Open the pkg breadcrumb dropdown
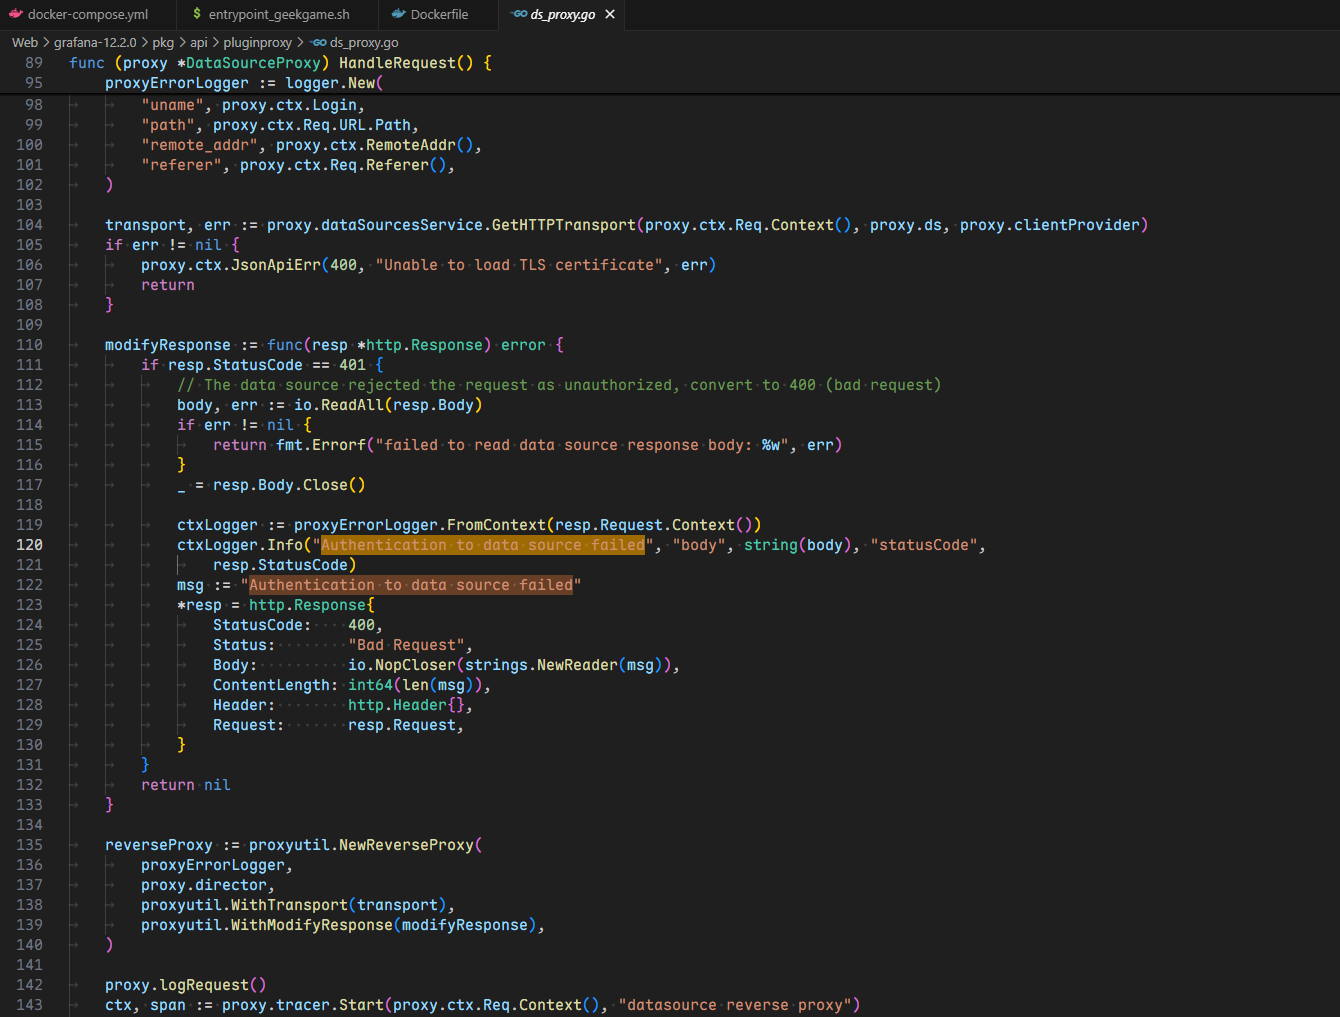Image resolution: width=1340 pixels, height=1017 pixels. [163, 42]
